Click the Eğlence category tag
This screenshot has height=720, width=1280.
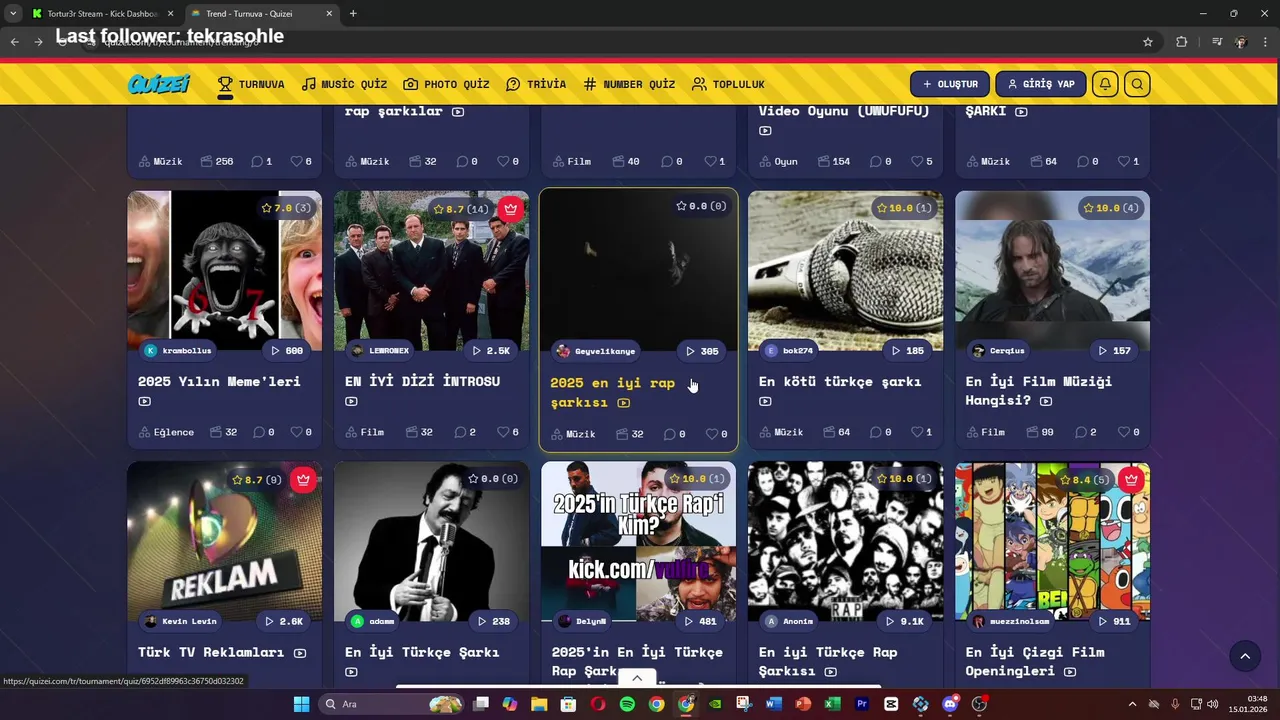(x=166, y=432)
